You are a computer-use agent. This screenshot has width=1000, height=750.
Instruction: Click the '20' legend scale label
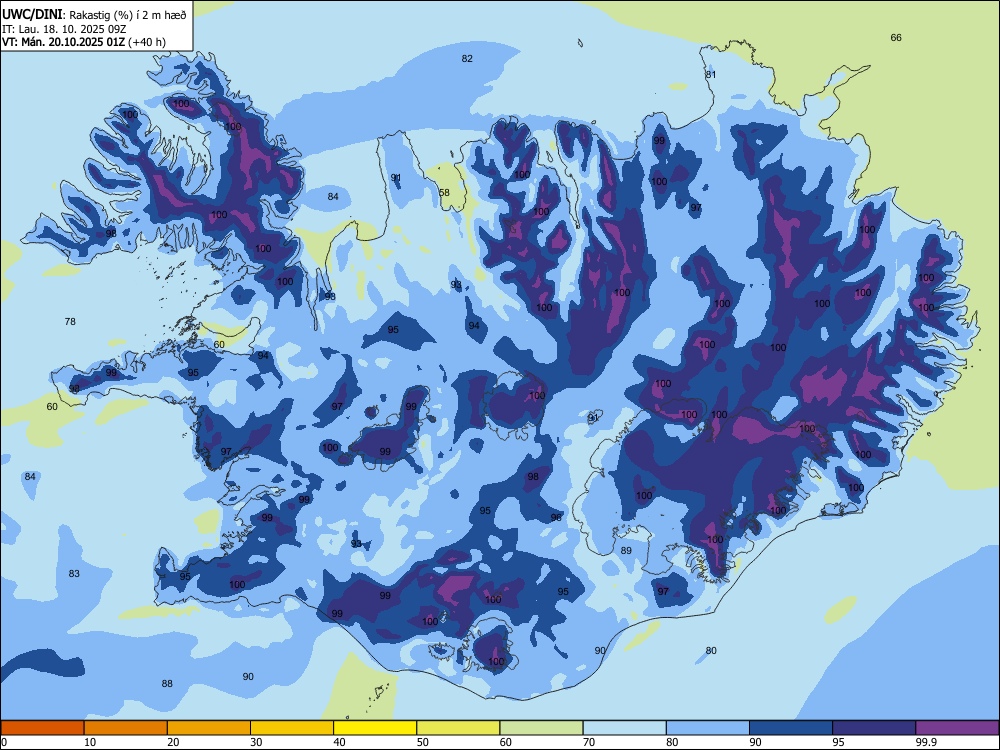173,742
